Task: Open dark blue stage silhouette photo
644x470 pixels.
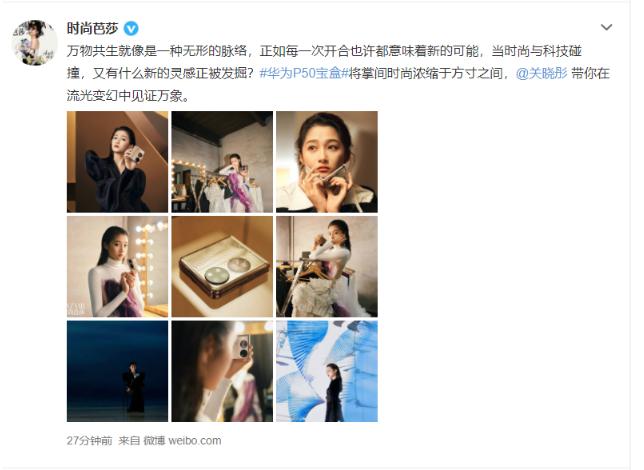Action: 117,371
